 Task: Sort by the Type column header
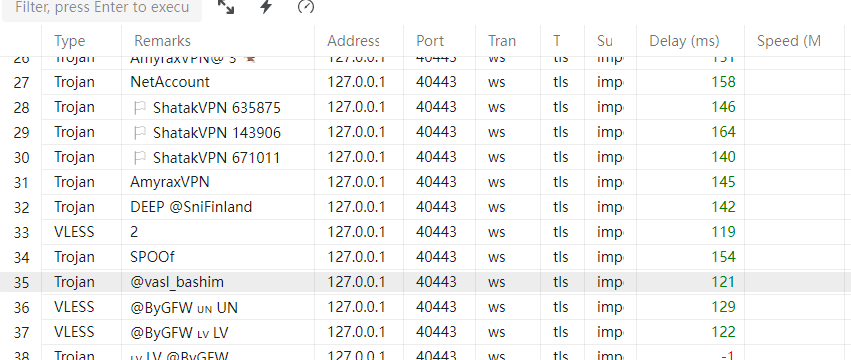pos(70,41)
